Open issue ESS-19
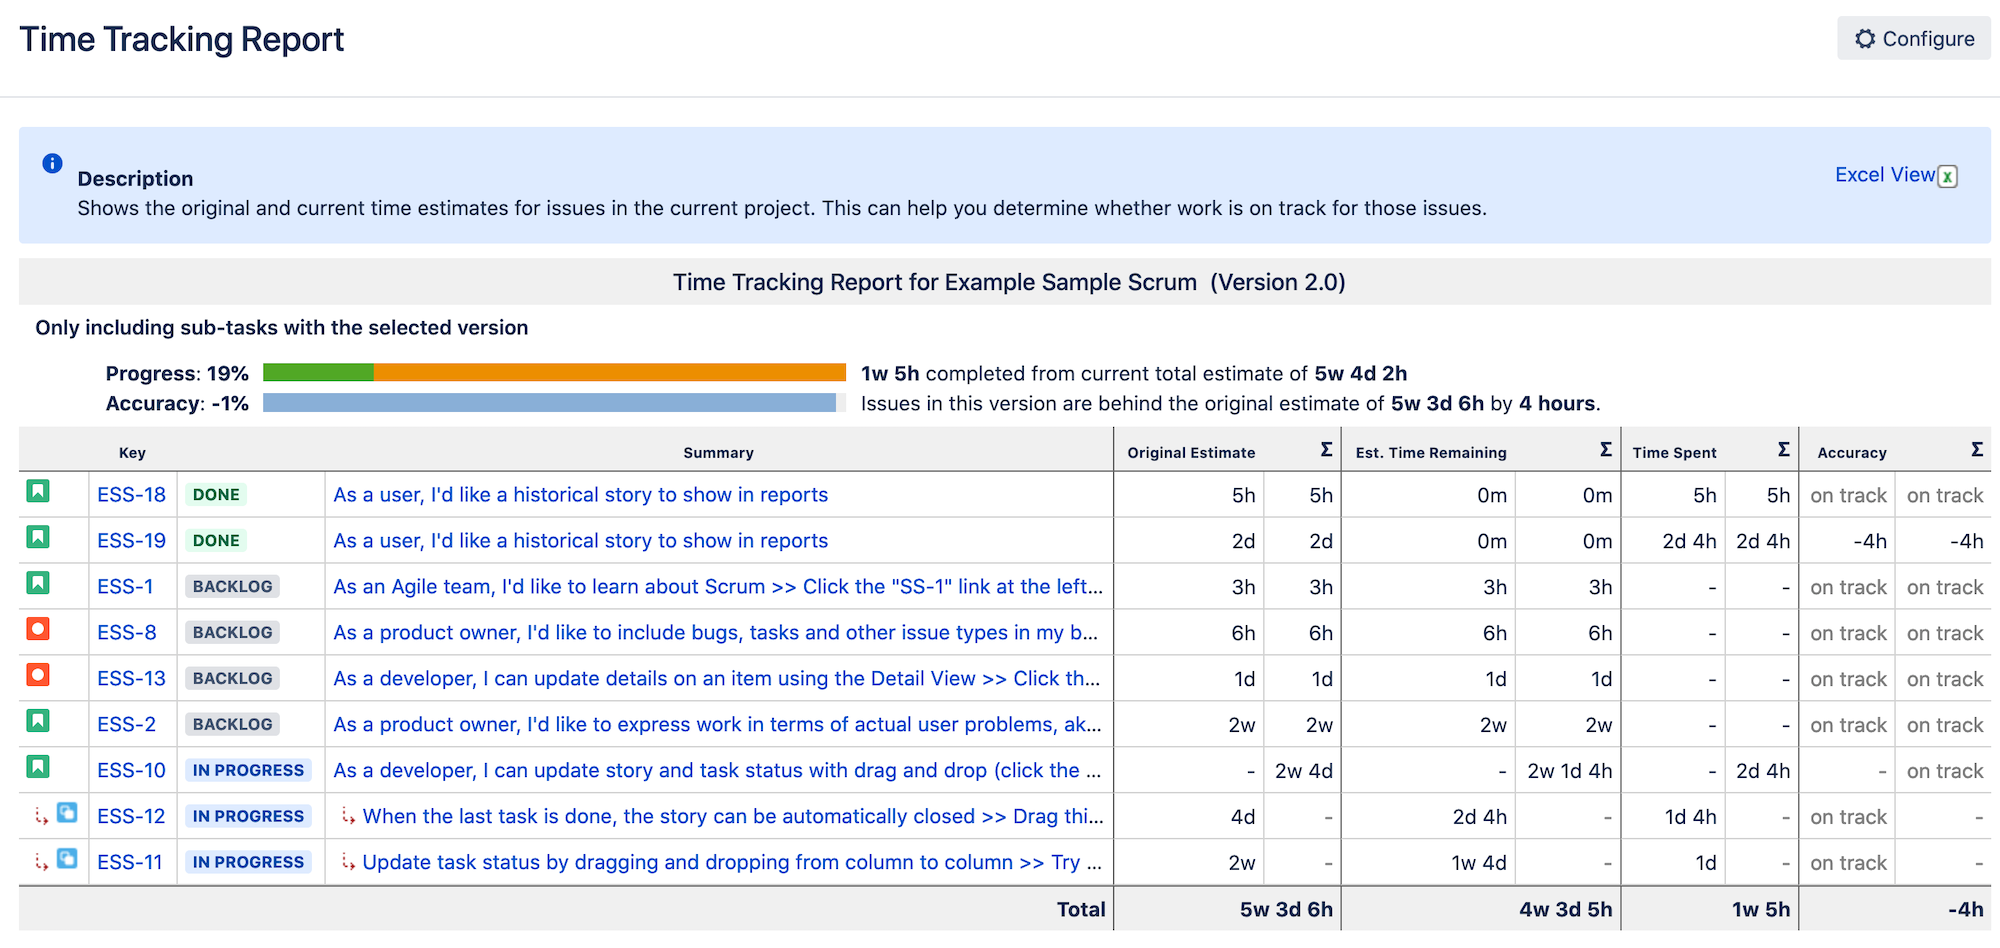This screenshot has height=948, width=2000. click(130, 540)
